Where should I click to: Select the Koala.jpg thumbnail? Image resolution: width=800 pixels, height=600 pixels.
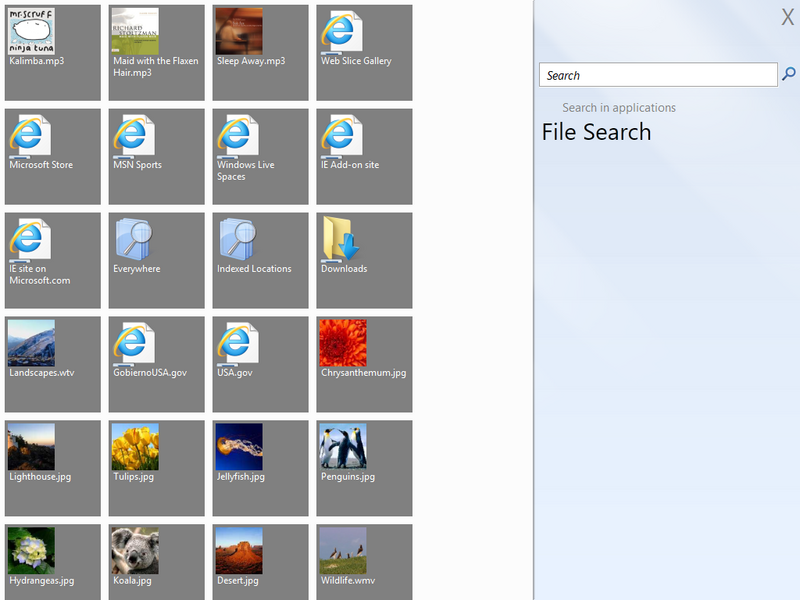click(x=157, y=562)
